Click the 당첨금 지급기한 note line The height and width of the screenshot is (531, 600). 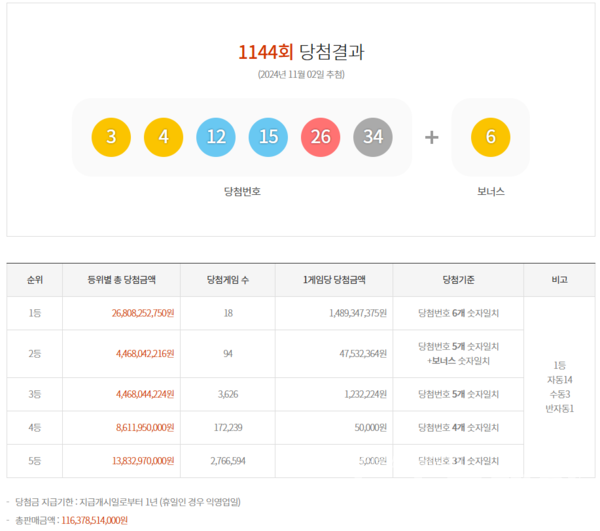128,502
